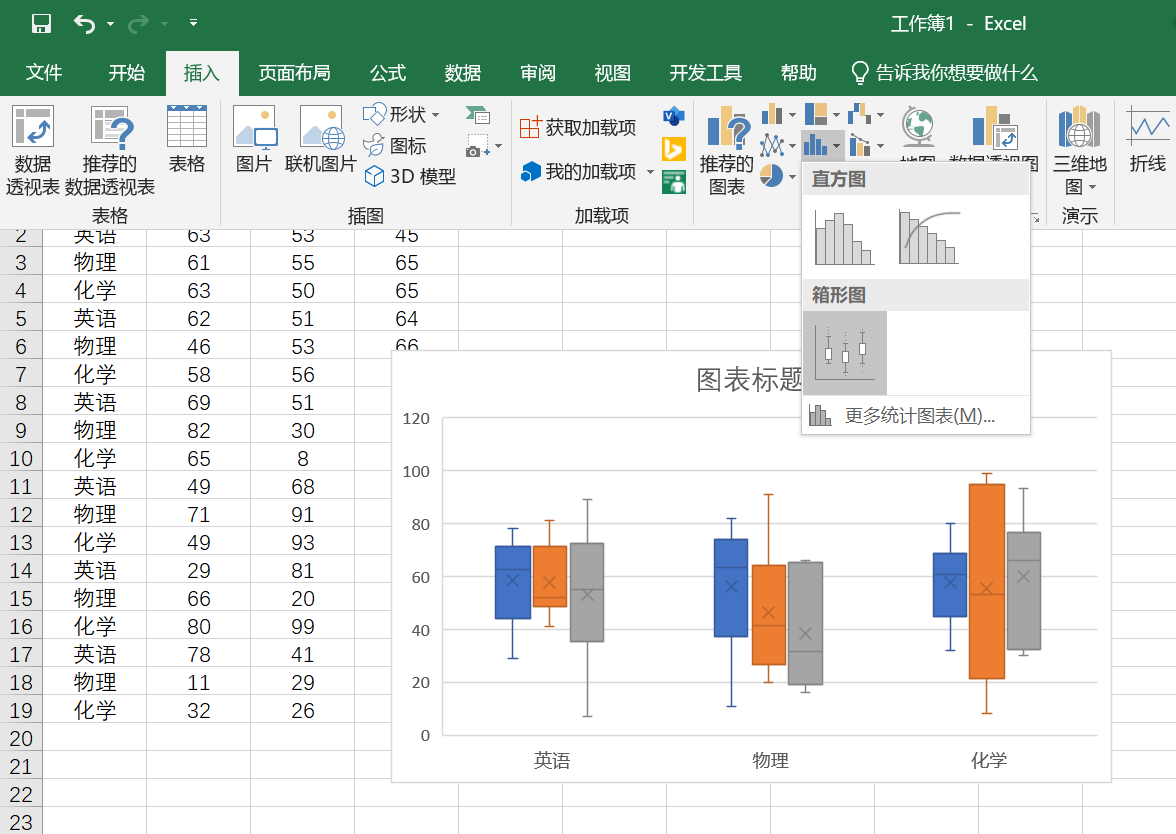
Task: Expand the hierarchy chart dropdown arrow
Action: (836, 115)
